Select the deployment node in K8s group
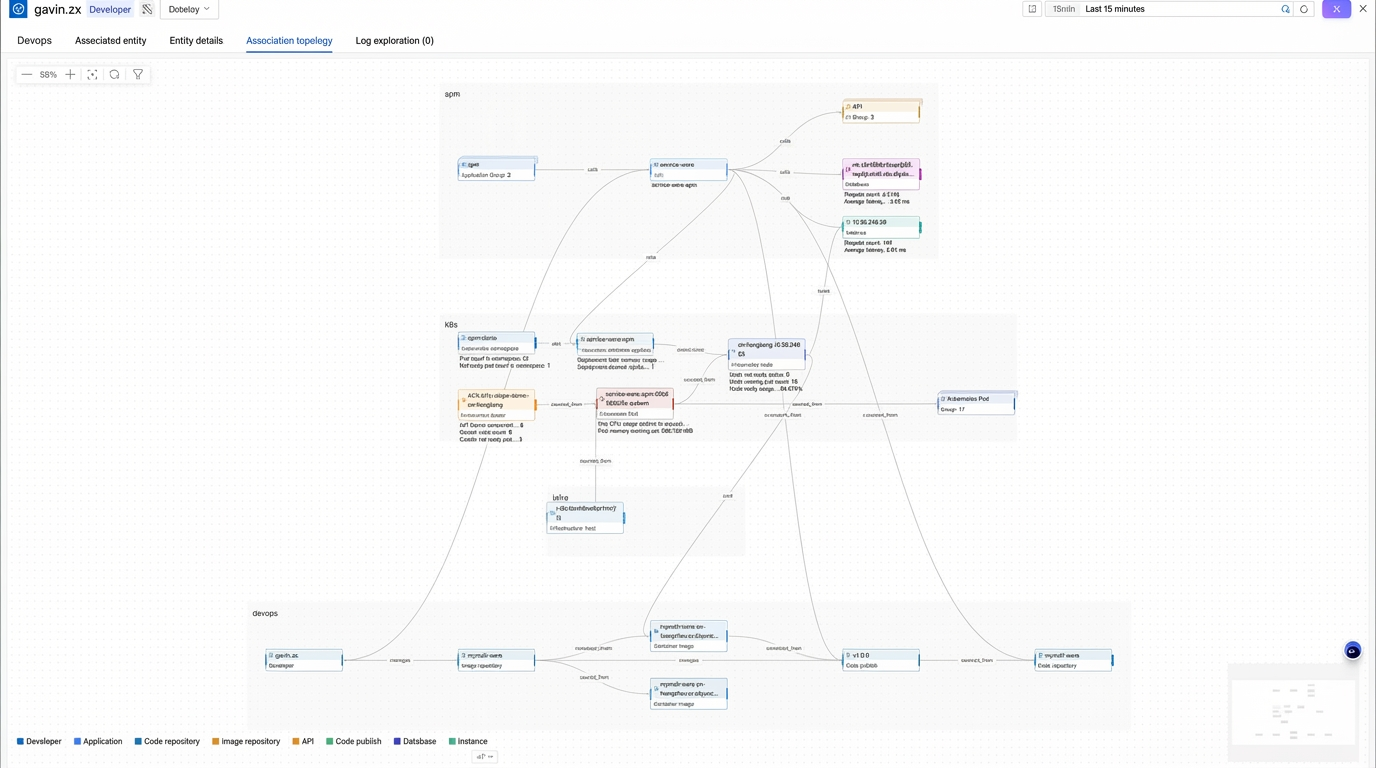Image resolution: width=1376 pixels, height=768 pixels. click(x=615, y=344)
